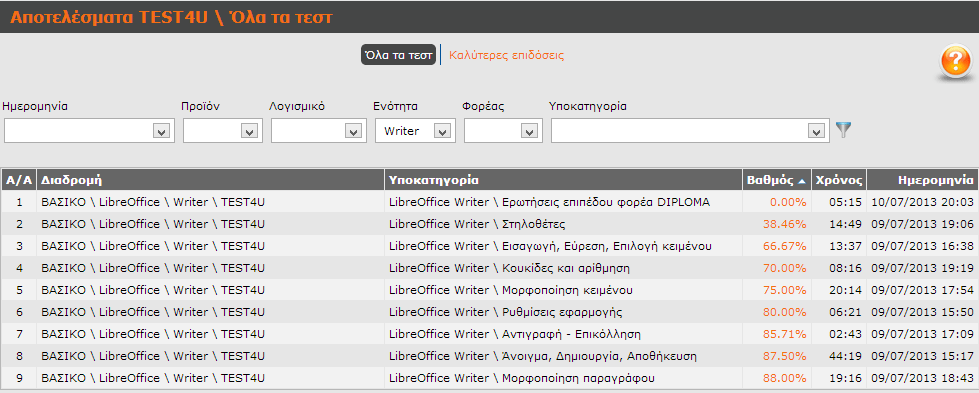This screenshot has width=979, height=393.
Task: Click the orange help question mark icon
Action: point(956,62)
